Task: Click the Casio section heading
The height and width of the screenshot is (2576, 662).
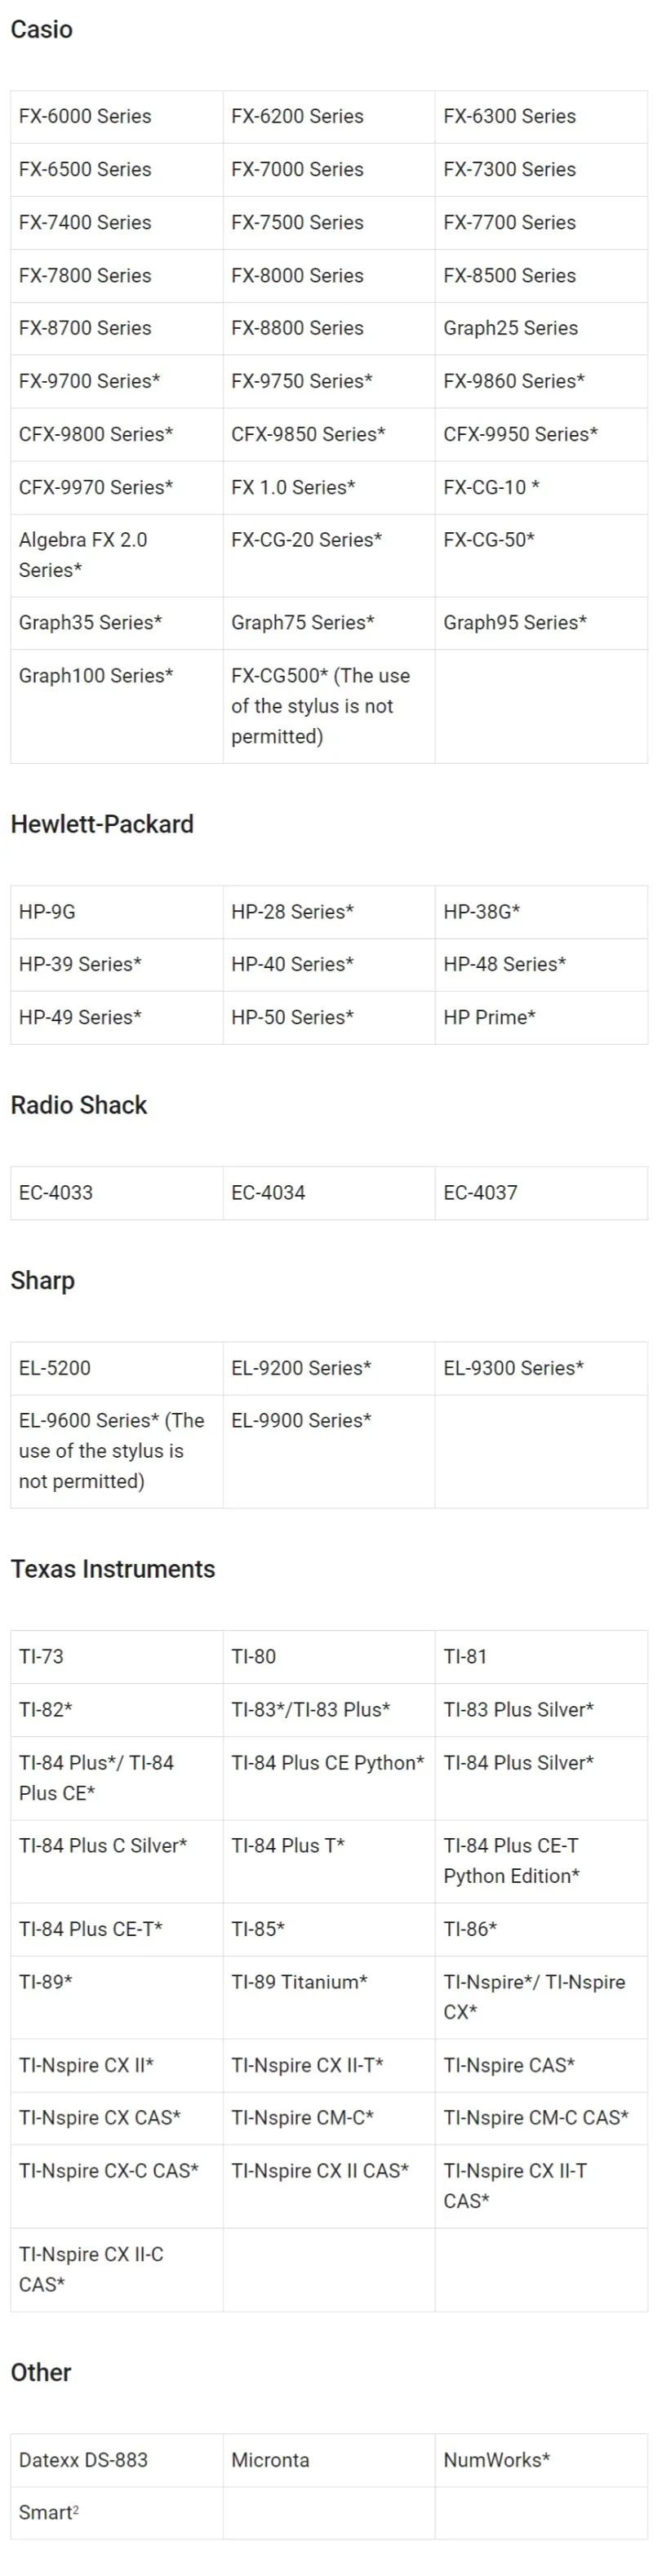Action: pos(42,29)
